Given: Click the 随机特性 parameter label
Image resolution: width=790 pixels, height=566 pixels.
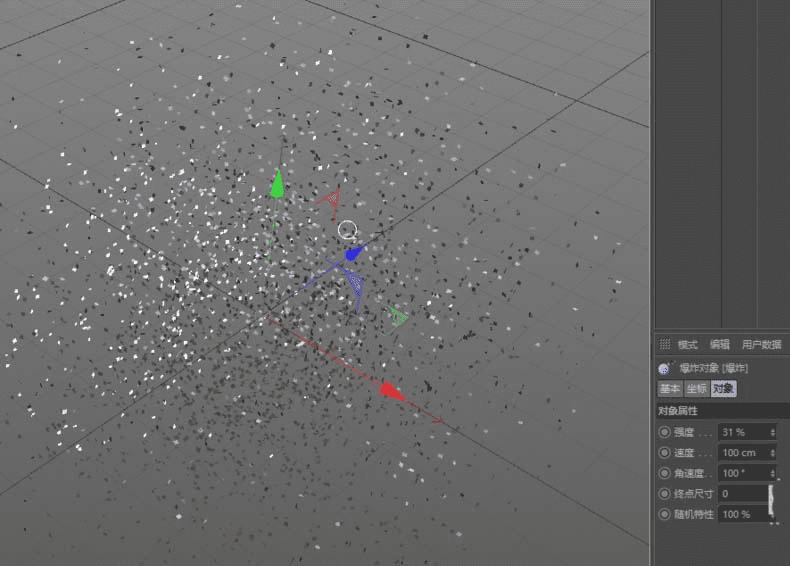Looking at the screenshot, I should click(x=694, y=515).
